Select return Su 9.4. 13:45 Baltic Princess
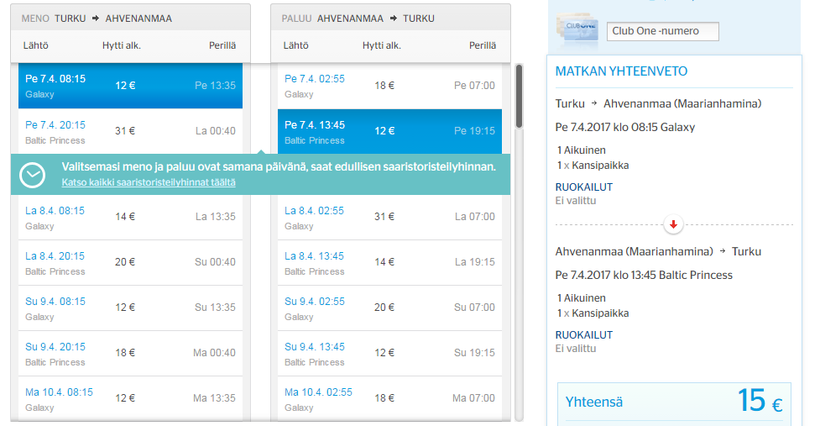The width and height of the screenshot is (820, 426). (390, 353)
